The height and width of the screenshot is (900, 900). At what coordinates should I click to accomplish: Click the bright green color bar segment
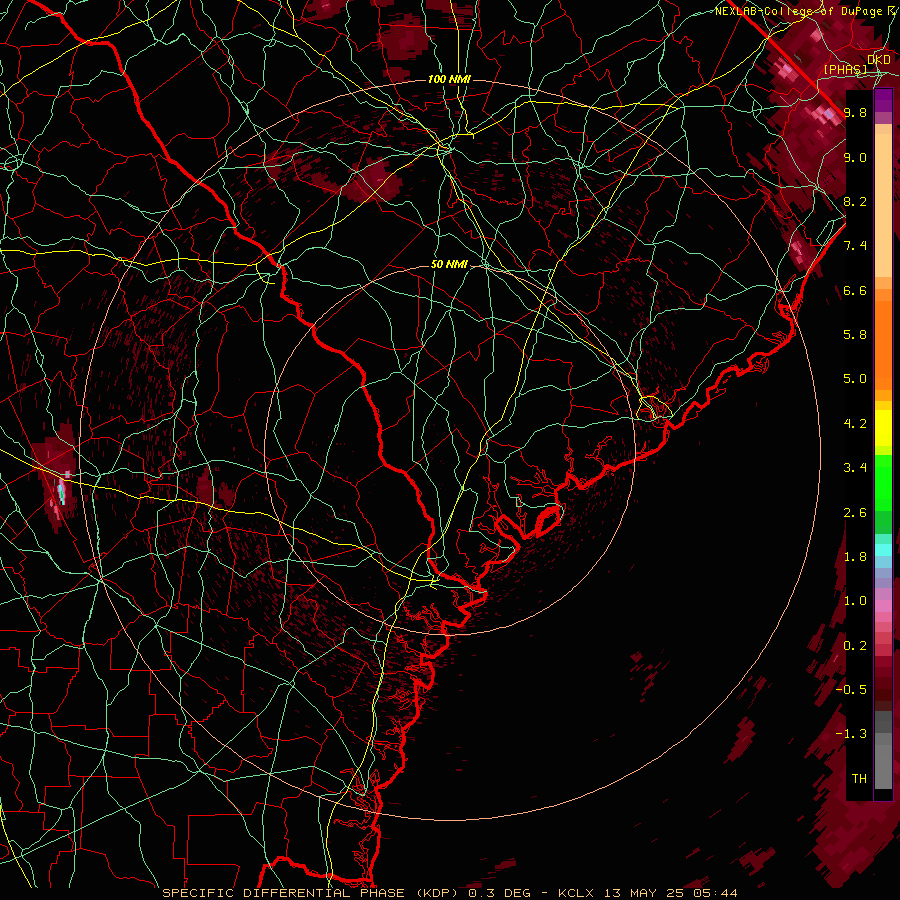(x=883, y=482)
